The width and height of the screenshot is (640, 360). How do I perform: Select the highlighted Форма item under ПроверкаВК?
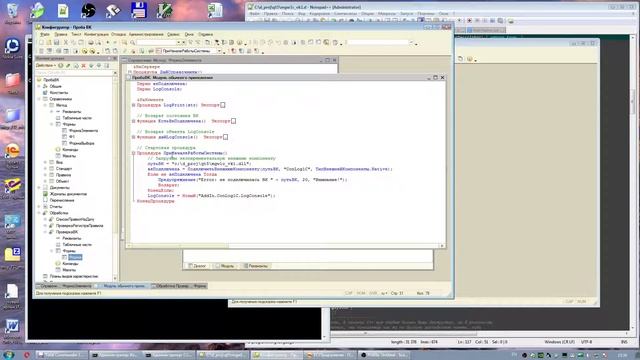(75, 257)
